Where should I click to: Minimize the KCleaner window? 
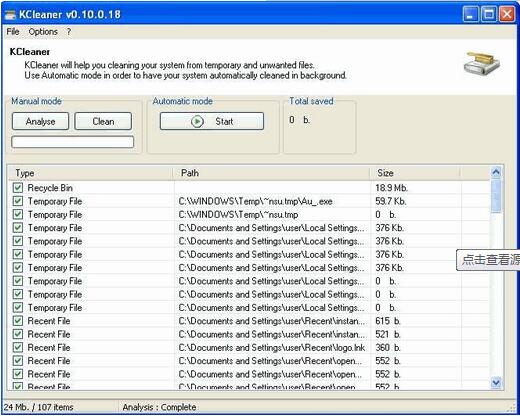(x=470, y=14)
